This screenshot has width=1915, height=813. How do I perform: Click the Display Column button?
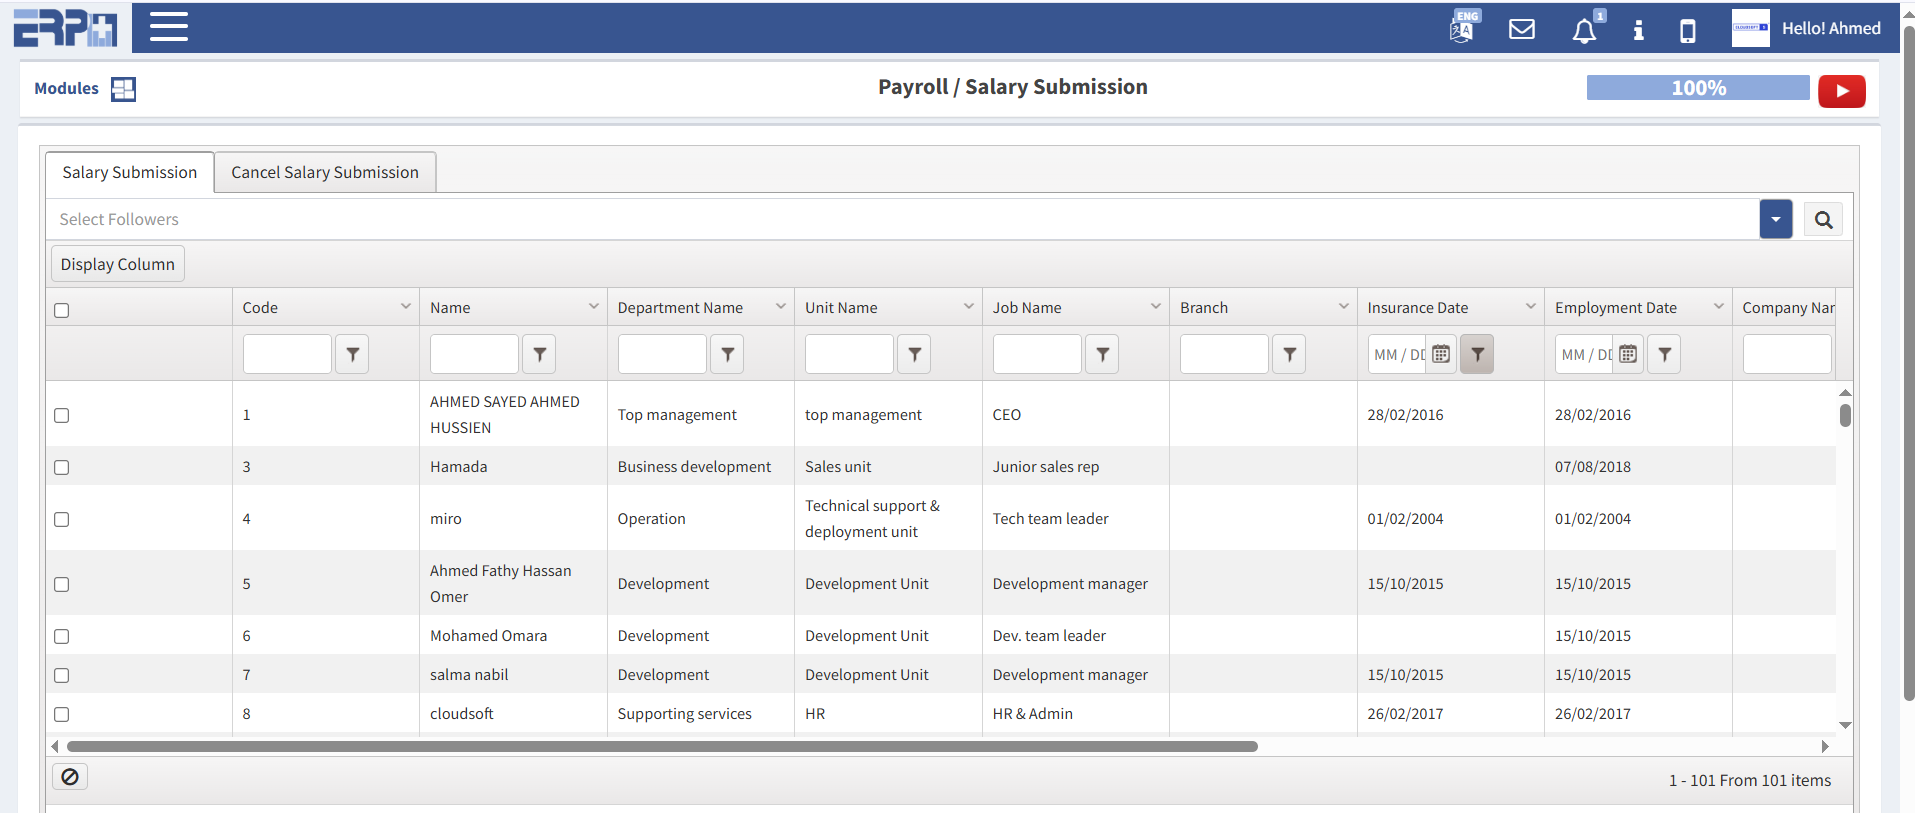click(x=118, y=264)
